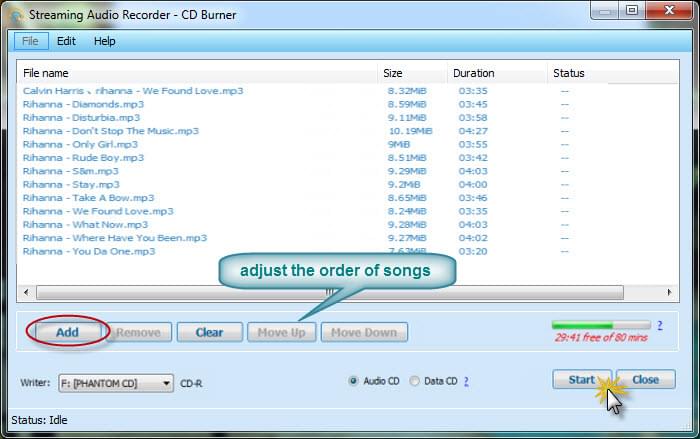This screenshot has height=439, width=700.
Task: Click help link next to Data CD
Action: (x=466, y=381)
